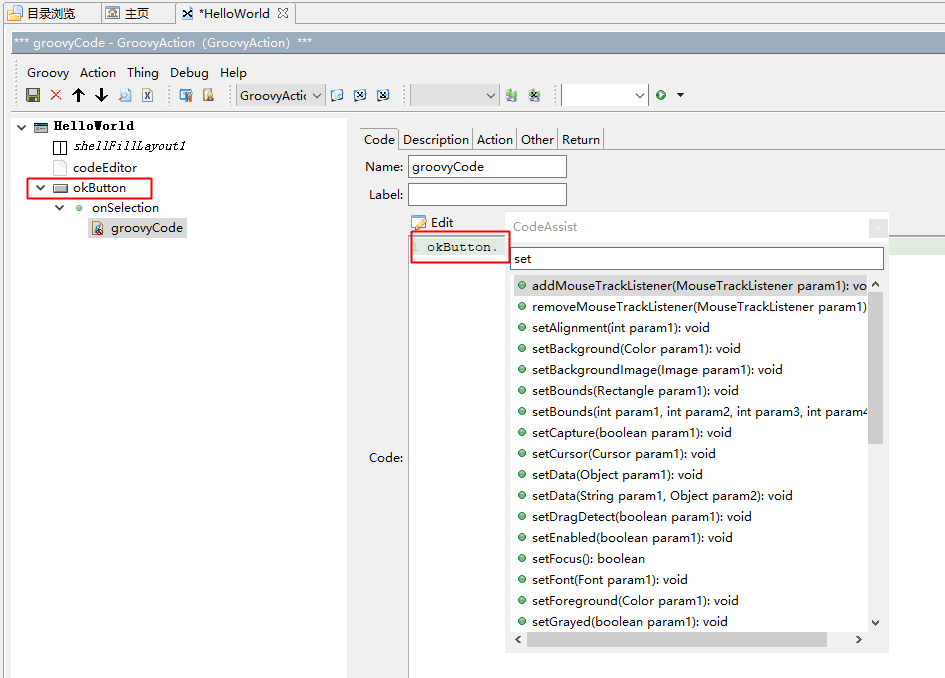Select groovyCode node in the tree
The width and height of the screenshot is (945, 678).
point(146,228)
